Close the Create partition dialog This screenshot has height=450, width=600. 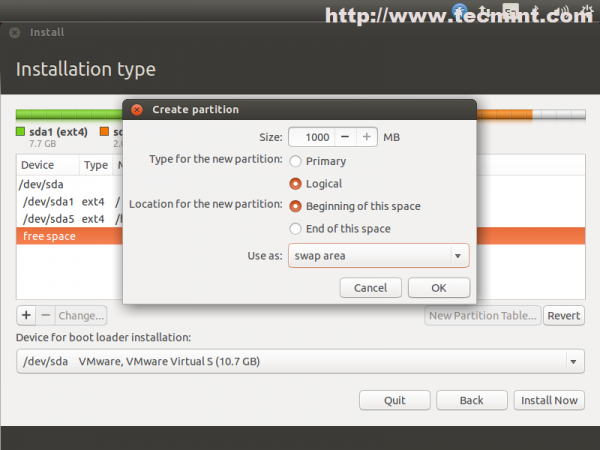137,110
